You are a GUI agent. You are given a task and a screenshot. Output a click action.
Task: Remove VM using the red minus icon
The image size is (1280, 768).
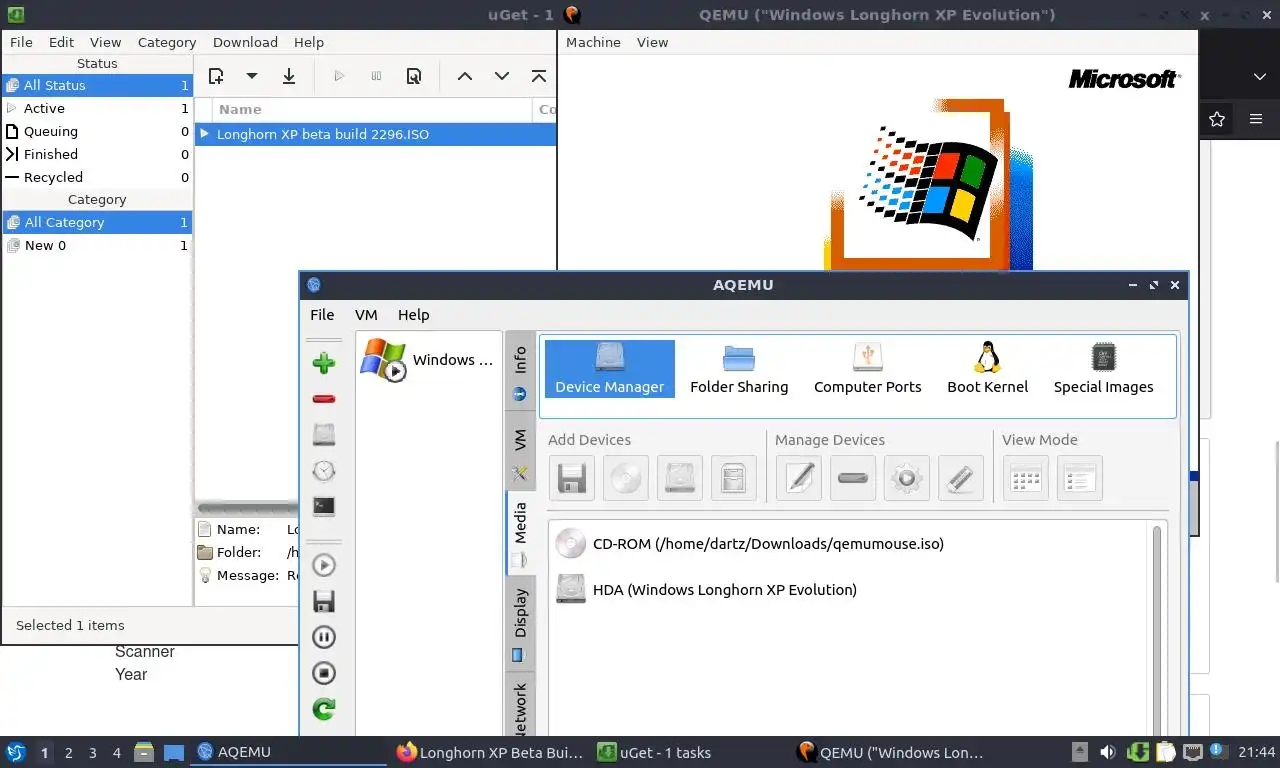pos(323,399)
